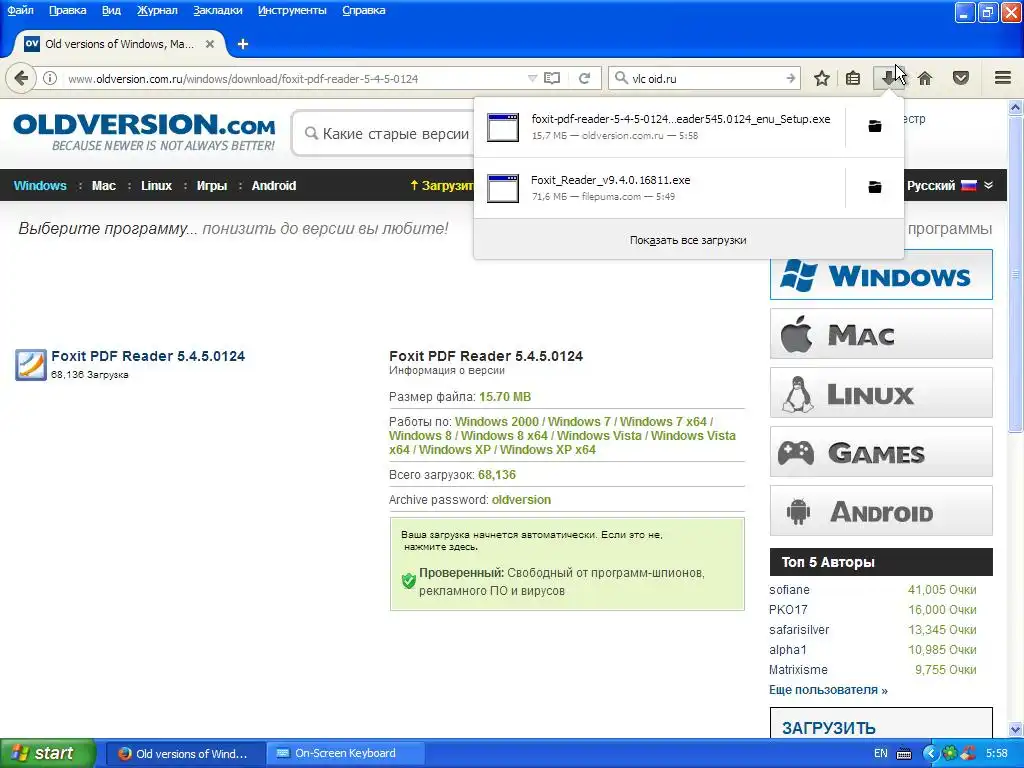Open the Закладки menu
The height and width of the screenshot is (768, 1024).
217,10
